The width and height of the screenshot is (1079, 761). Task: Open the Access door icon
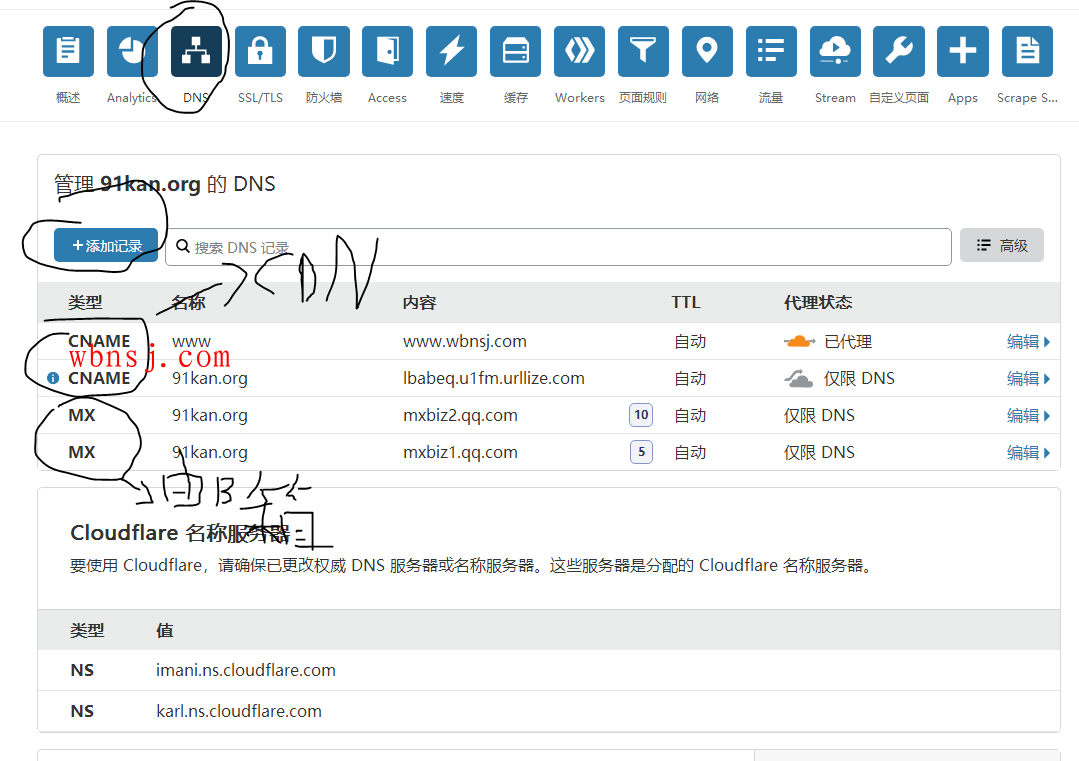point(387,52)
